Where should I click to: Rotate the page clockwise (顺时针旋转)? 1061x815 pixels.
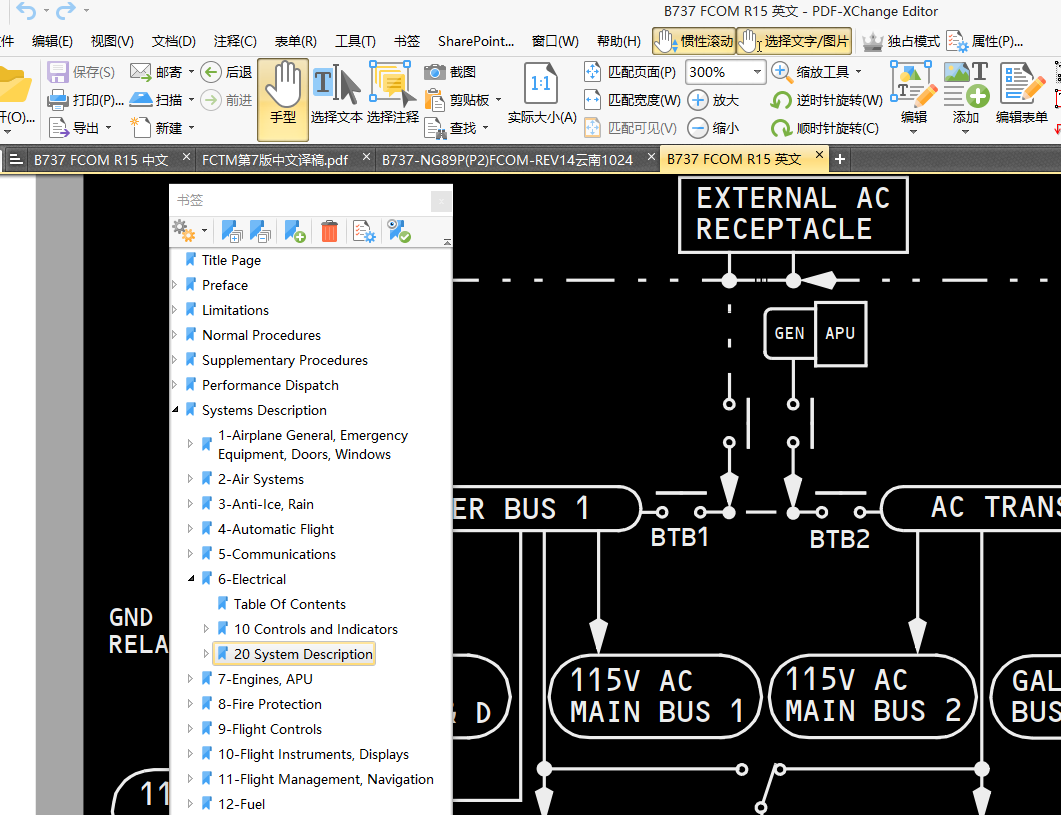point(825,128)
